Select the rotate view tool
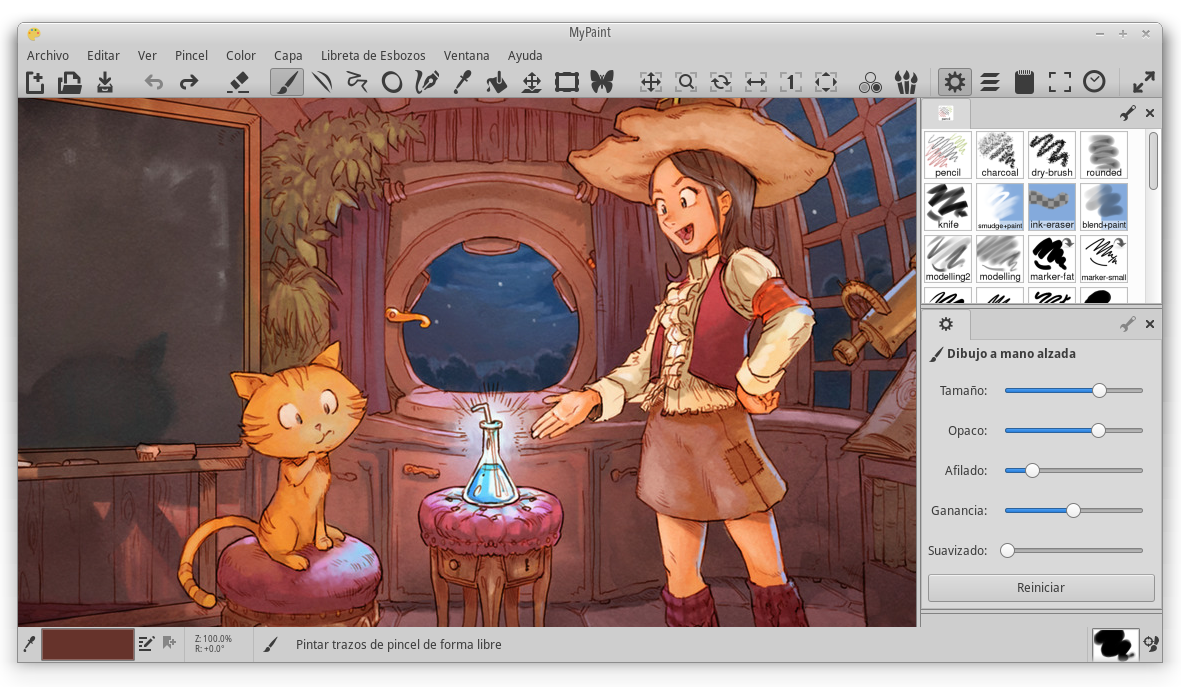This screenshot has height=687, width=1181. coord(721,82)
